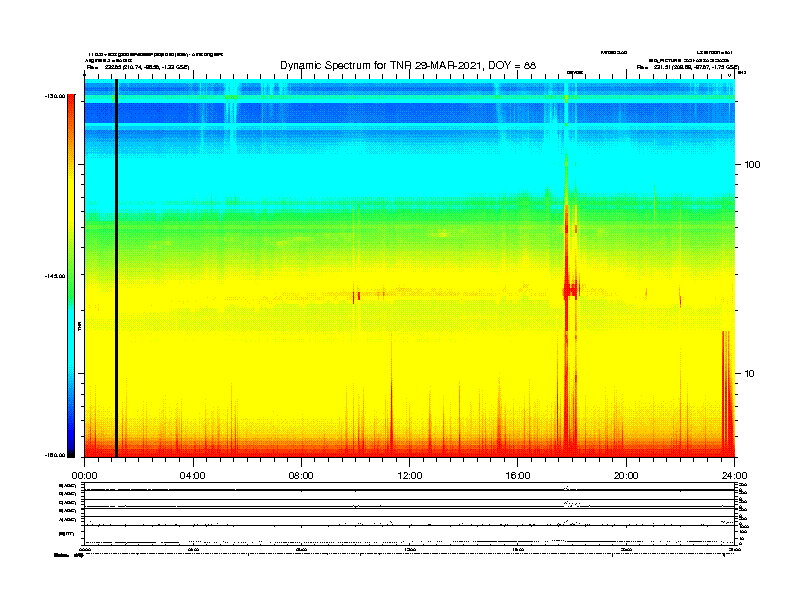Click the 08:00 time axis label
This screenshot has width=792, height=612.
pos(301,476)
